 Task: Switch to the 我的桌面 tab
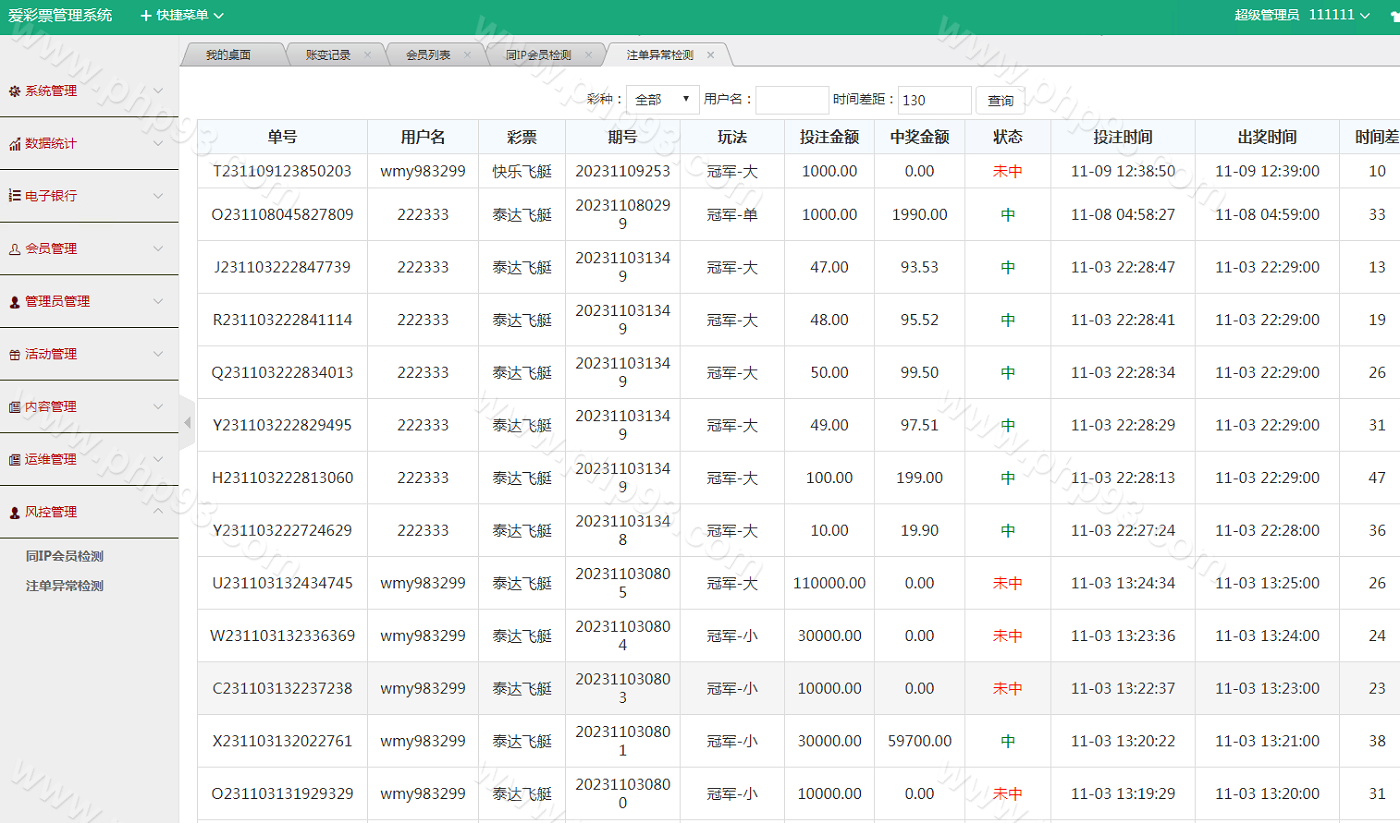(x=228, y=55)
